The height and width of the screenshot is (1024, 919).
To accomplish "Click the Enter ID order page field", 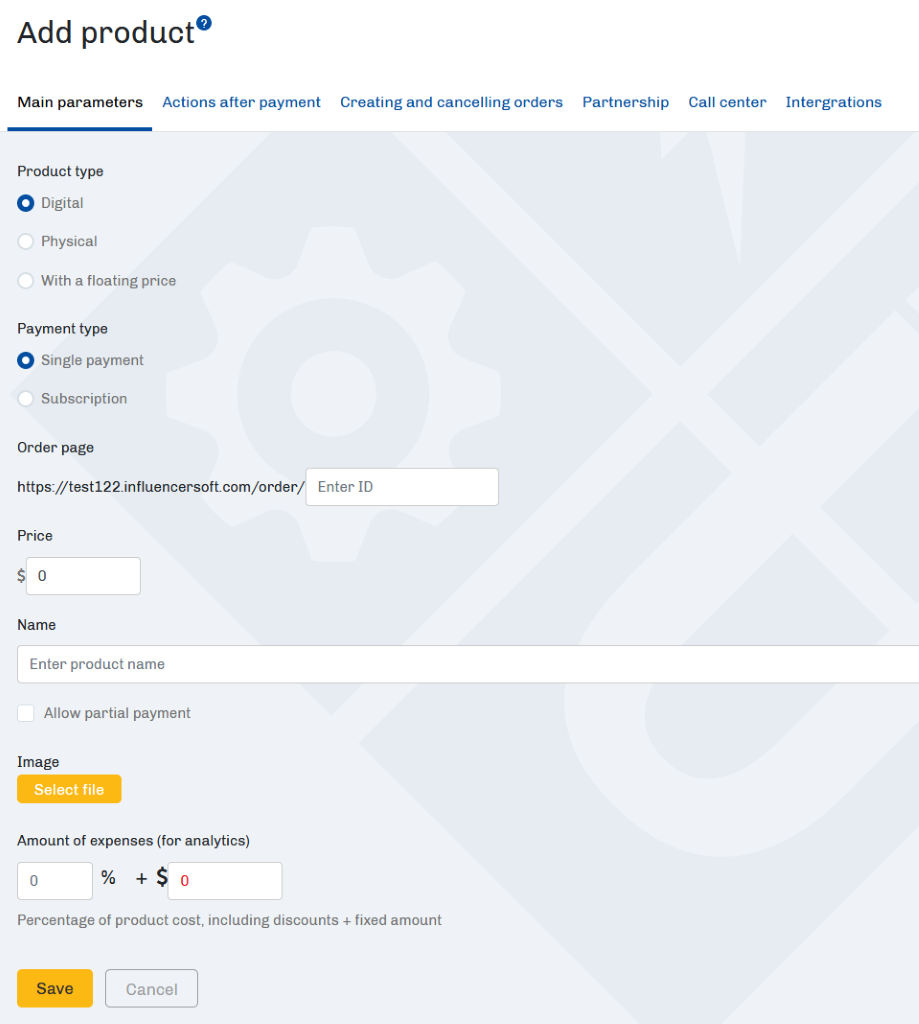I will point(402,487).
